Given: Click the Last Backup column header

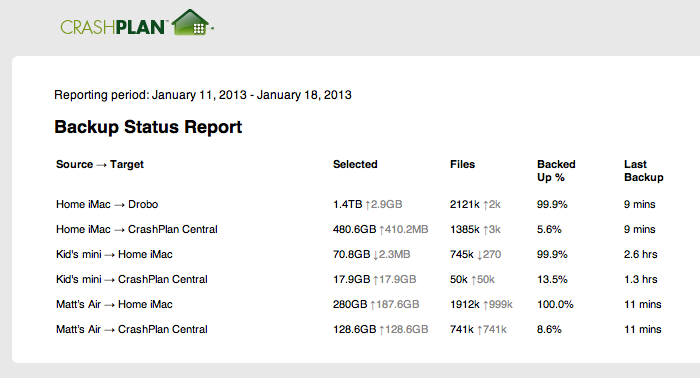Looking at the screenshot, I should 644,170.
